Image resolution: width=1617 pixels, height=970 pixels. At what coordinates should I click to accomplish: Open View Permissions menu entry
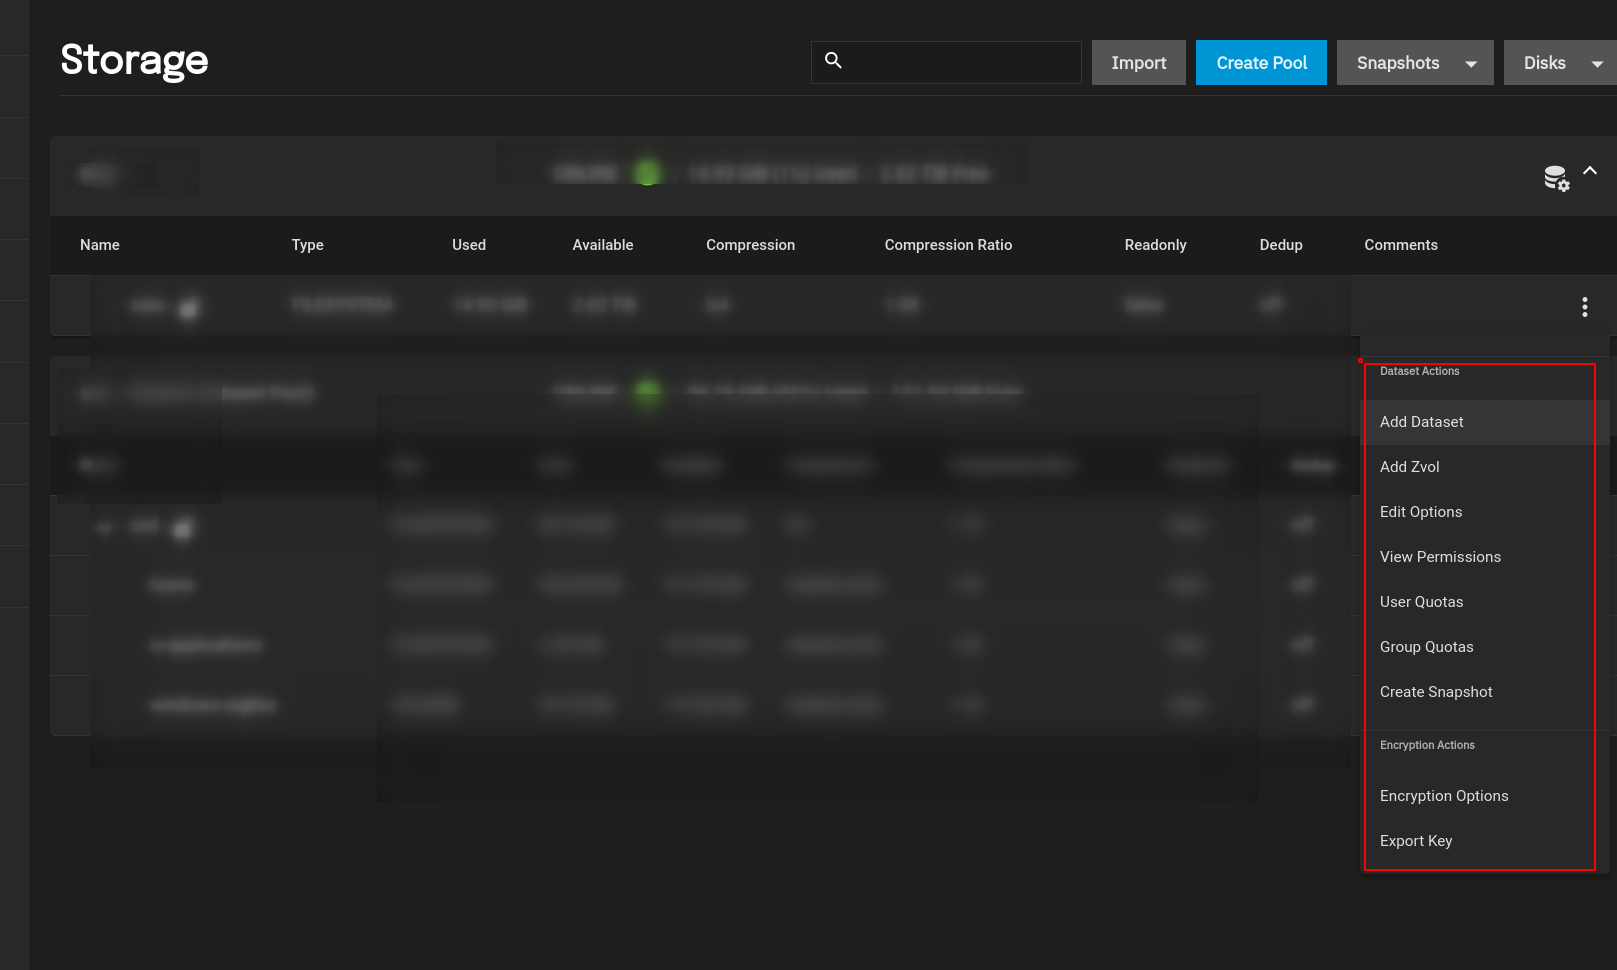1485,557
